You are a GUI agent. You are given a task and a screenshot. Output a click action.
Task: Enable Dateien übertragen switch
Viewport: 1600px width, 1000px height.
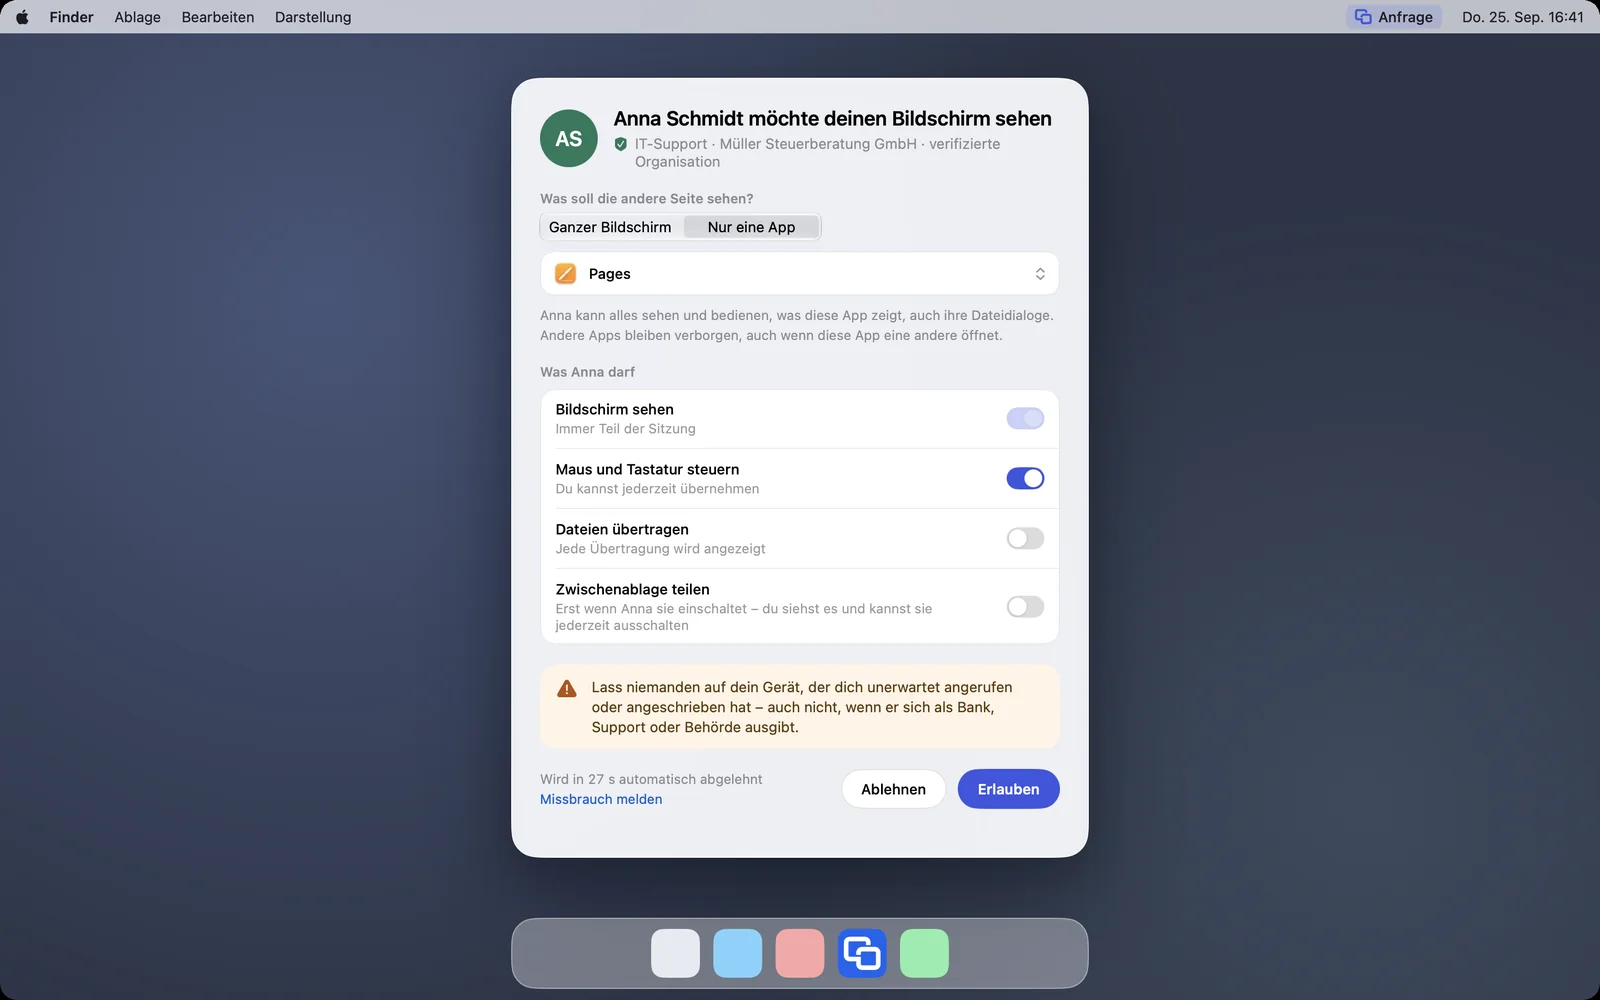1025,539
